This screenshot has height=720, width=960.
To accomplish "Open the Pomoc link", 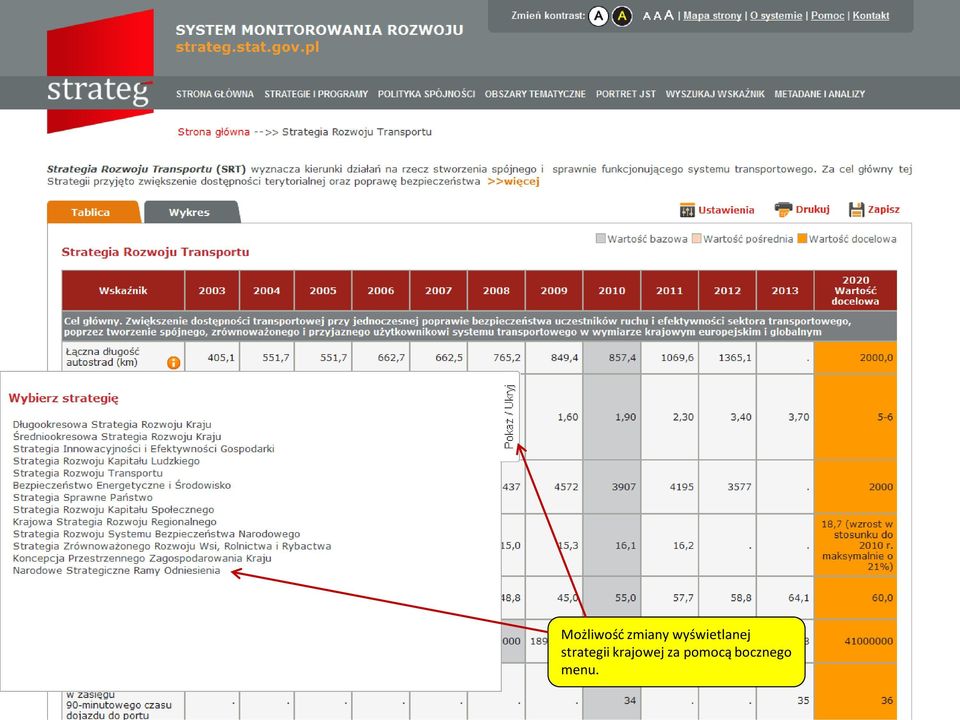I will (827, 16).
